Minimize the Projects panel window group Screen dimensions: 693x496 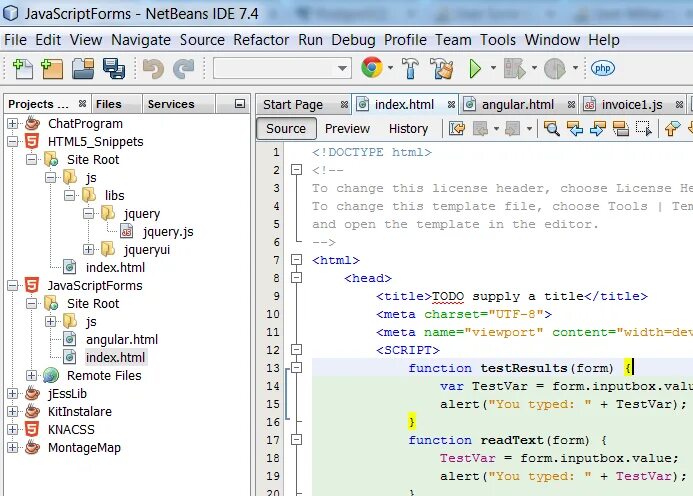pos(240,104)
